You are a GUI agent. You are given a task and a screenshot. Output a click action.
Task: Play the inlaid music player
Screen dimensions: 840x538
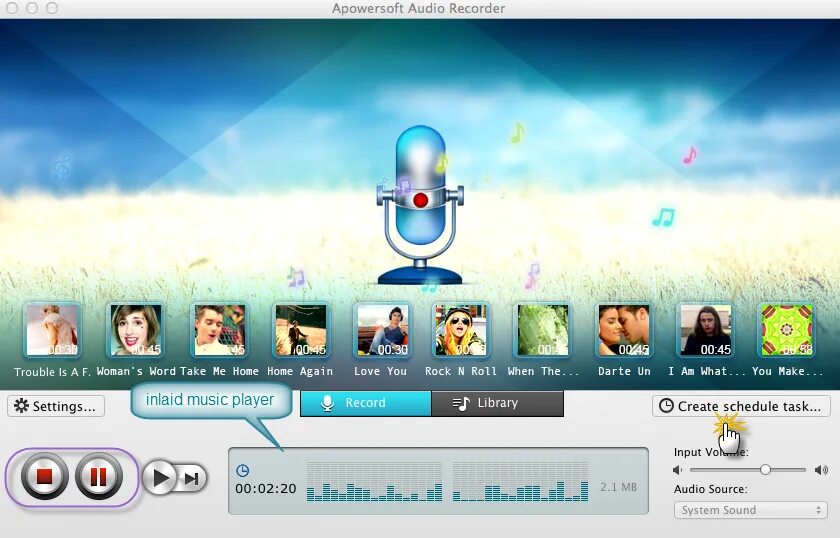pos(160,477)
